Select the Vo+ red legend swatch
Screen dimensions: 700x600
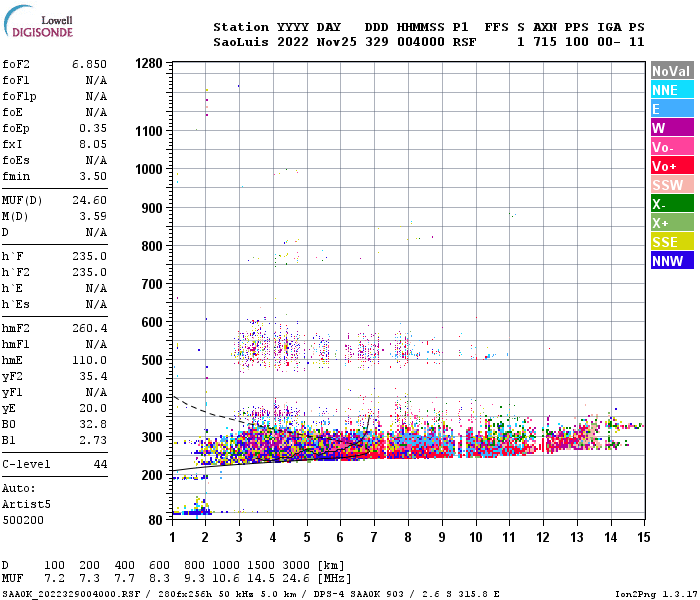point(672,166)
